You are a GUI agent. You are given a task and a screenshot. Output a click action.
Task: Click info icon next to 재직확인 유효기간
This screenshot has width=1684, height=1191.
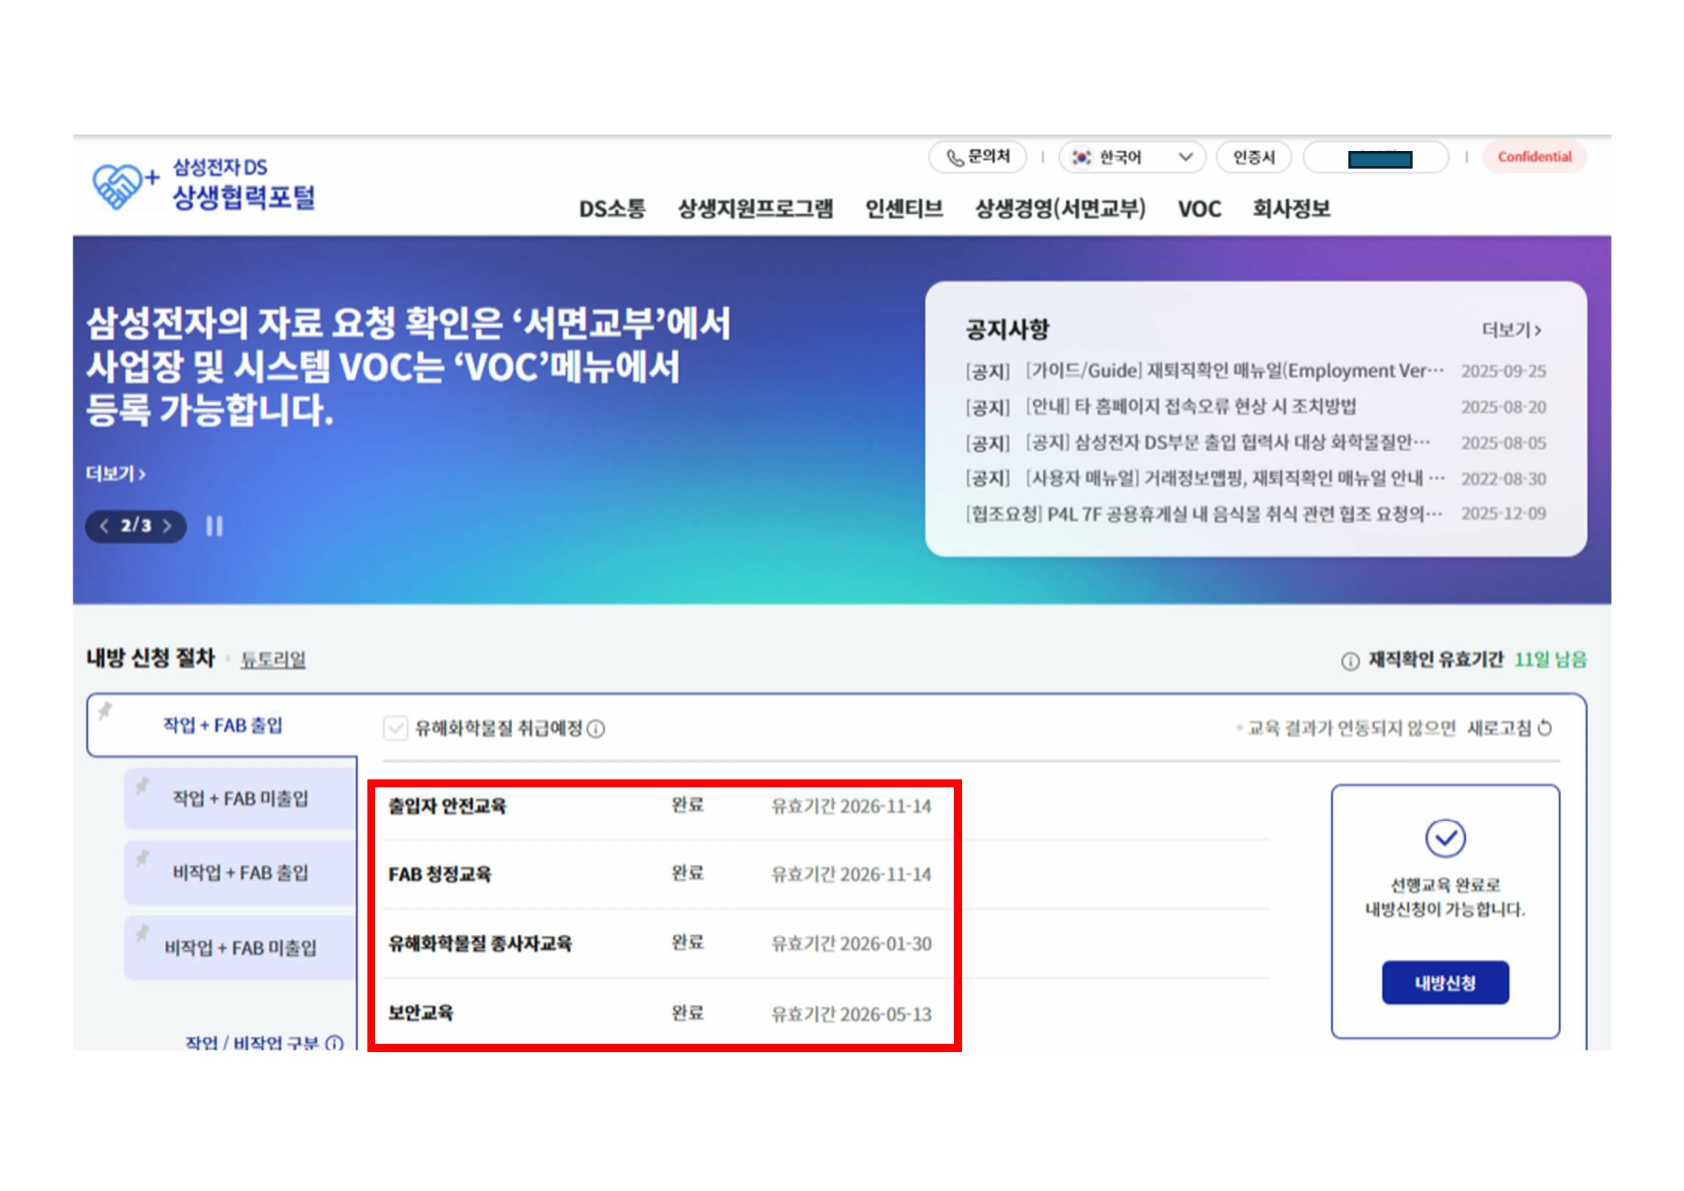coord(1349,661)
